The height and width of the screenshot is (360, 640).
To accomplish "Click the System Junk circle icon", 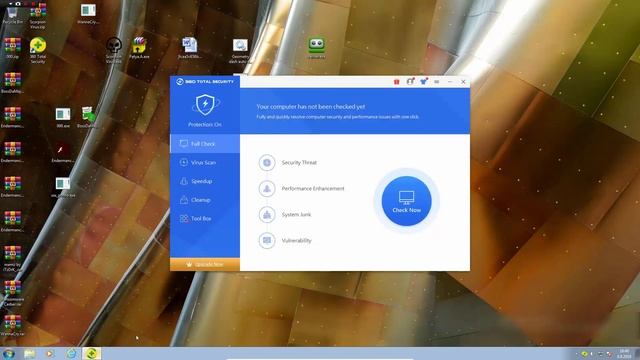I will coord(267,215).
